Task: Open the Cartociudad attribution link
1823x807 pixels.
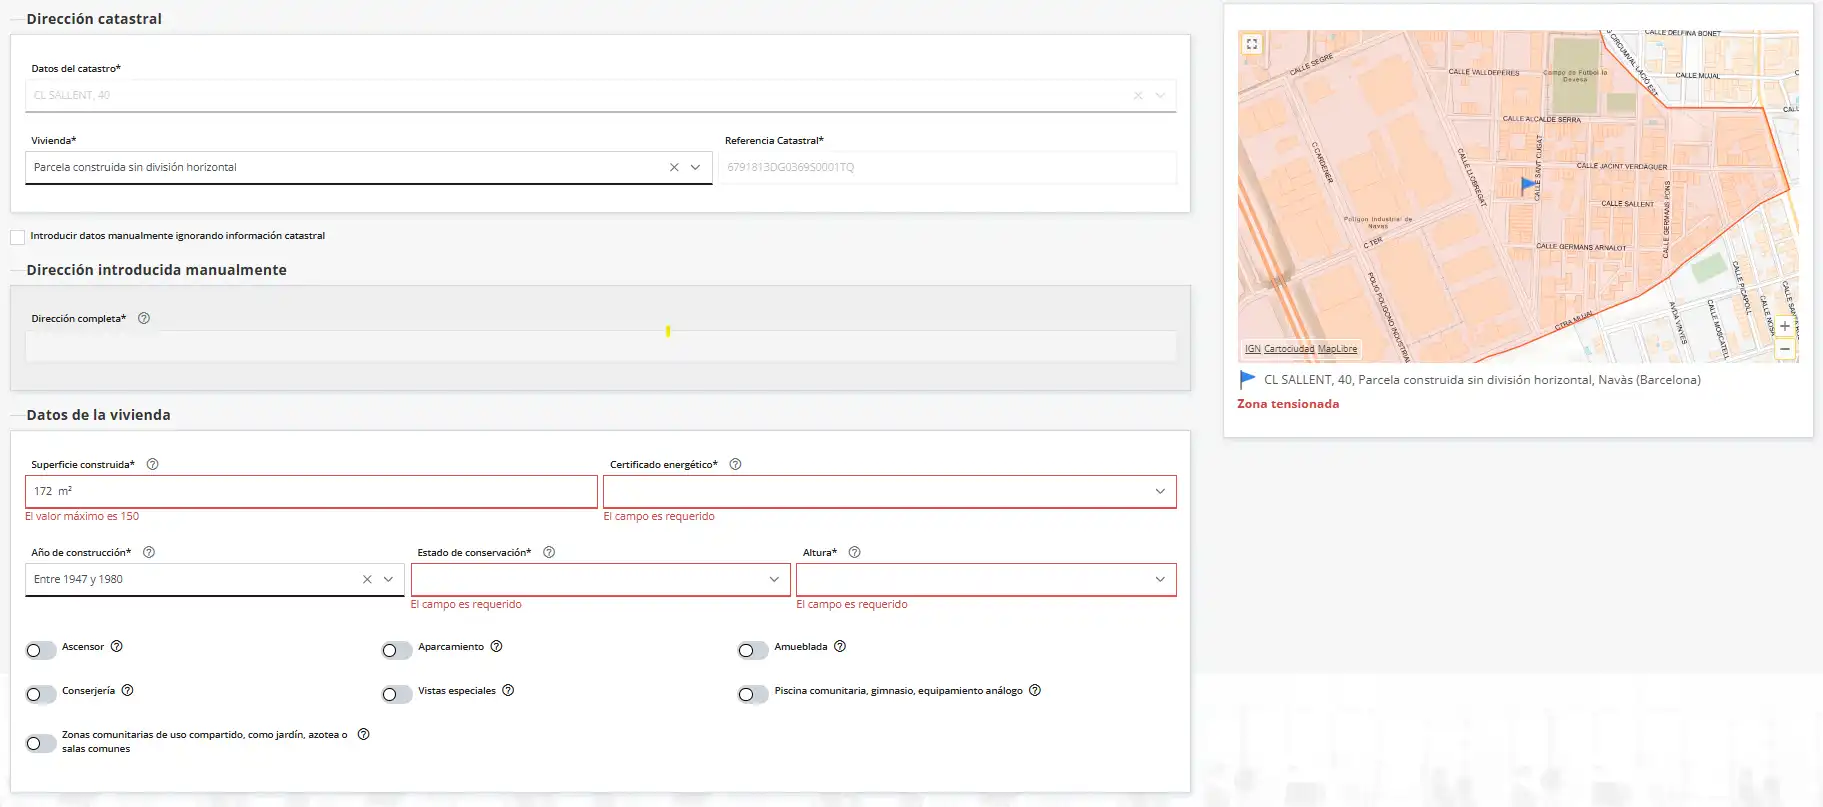Action: coord(1289,349)
